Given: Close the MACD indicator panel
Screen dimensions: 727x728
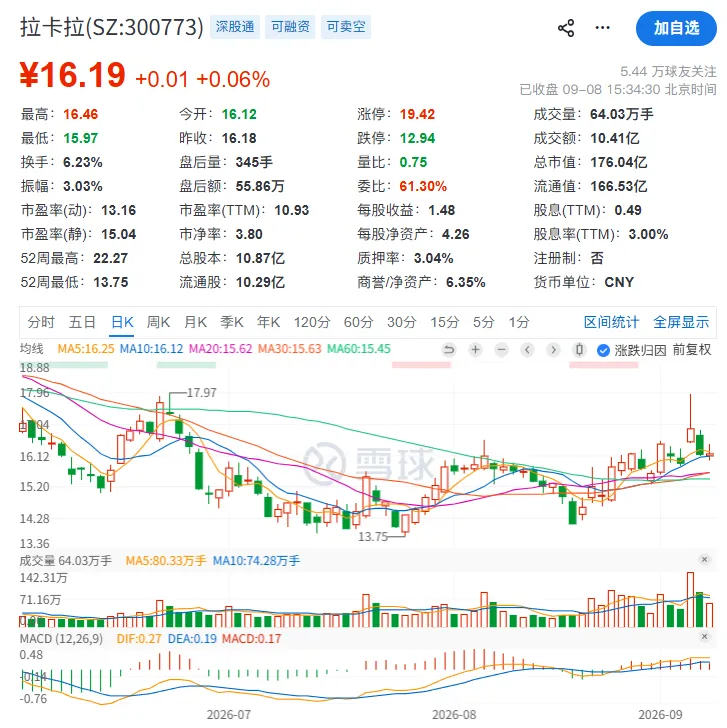Looking at the screenshot, I should (704, 637).
